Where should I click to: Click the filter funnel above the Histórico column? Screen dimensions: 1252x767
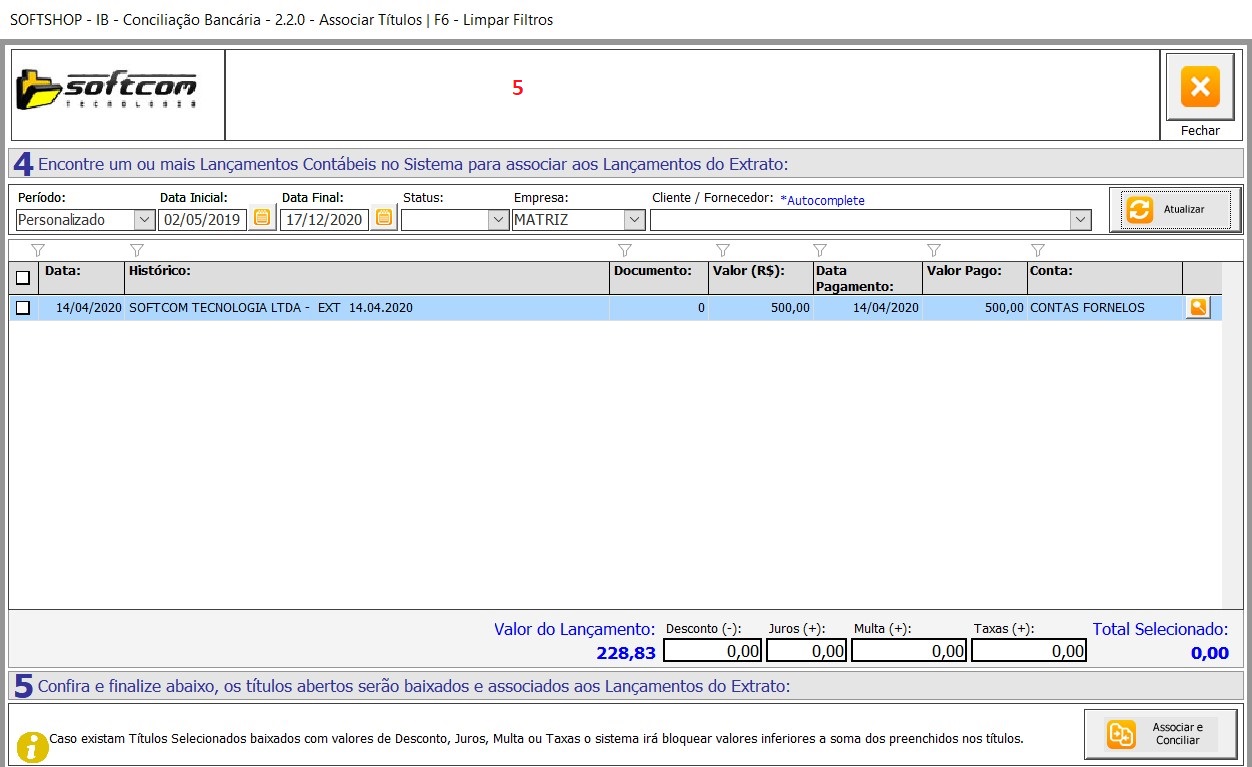[x=137, y=250]
